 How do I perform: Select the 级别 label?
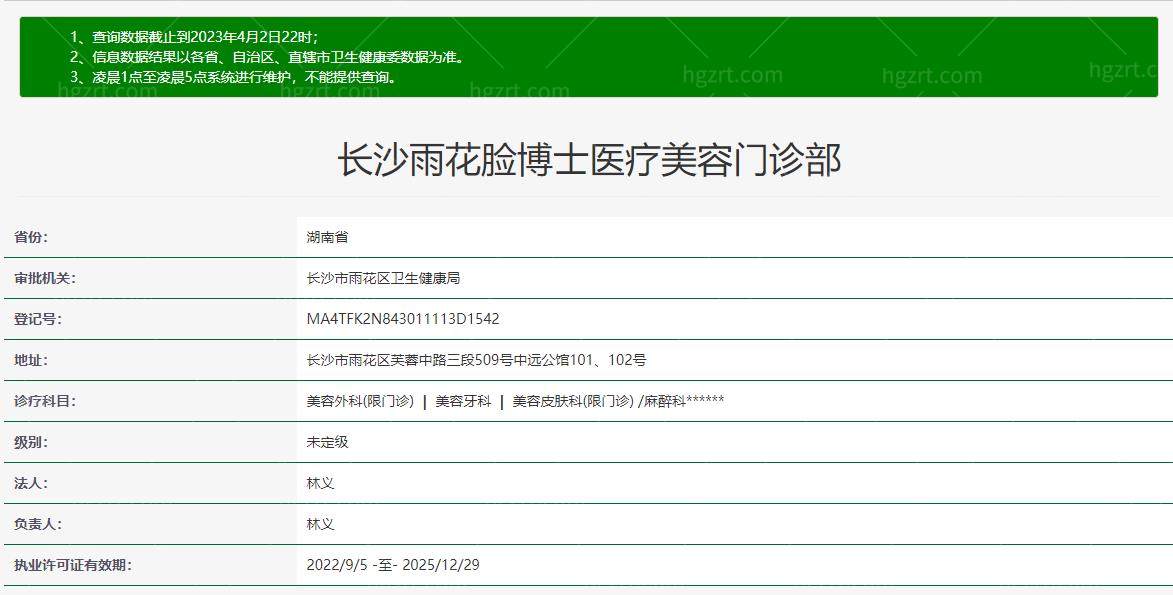pos(31,442)
